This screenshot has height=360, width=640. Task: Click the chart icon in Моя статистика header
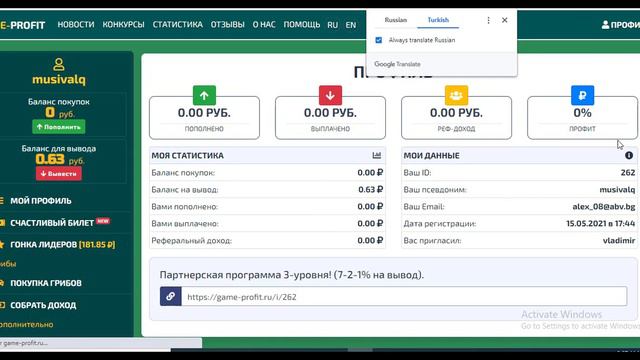[x=377, y=155]
